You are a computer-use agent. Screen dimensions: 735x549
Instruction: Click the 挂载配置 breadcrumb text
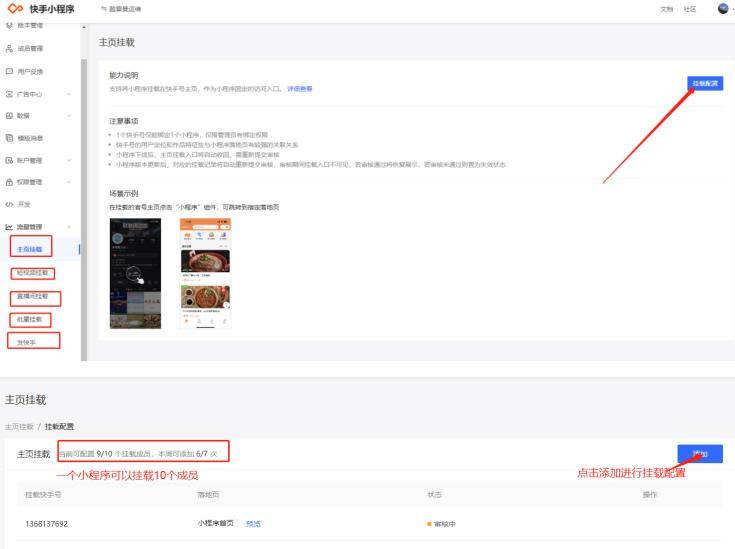(x=59, y=427)
